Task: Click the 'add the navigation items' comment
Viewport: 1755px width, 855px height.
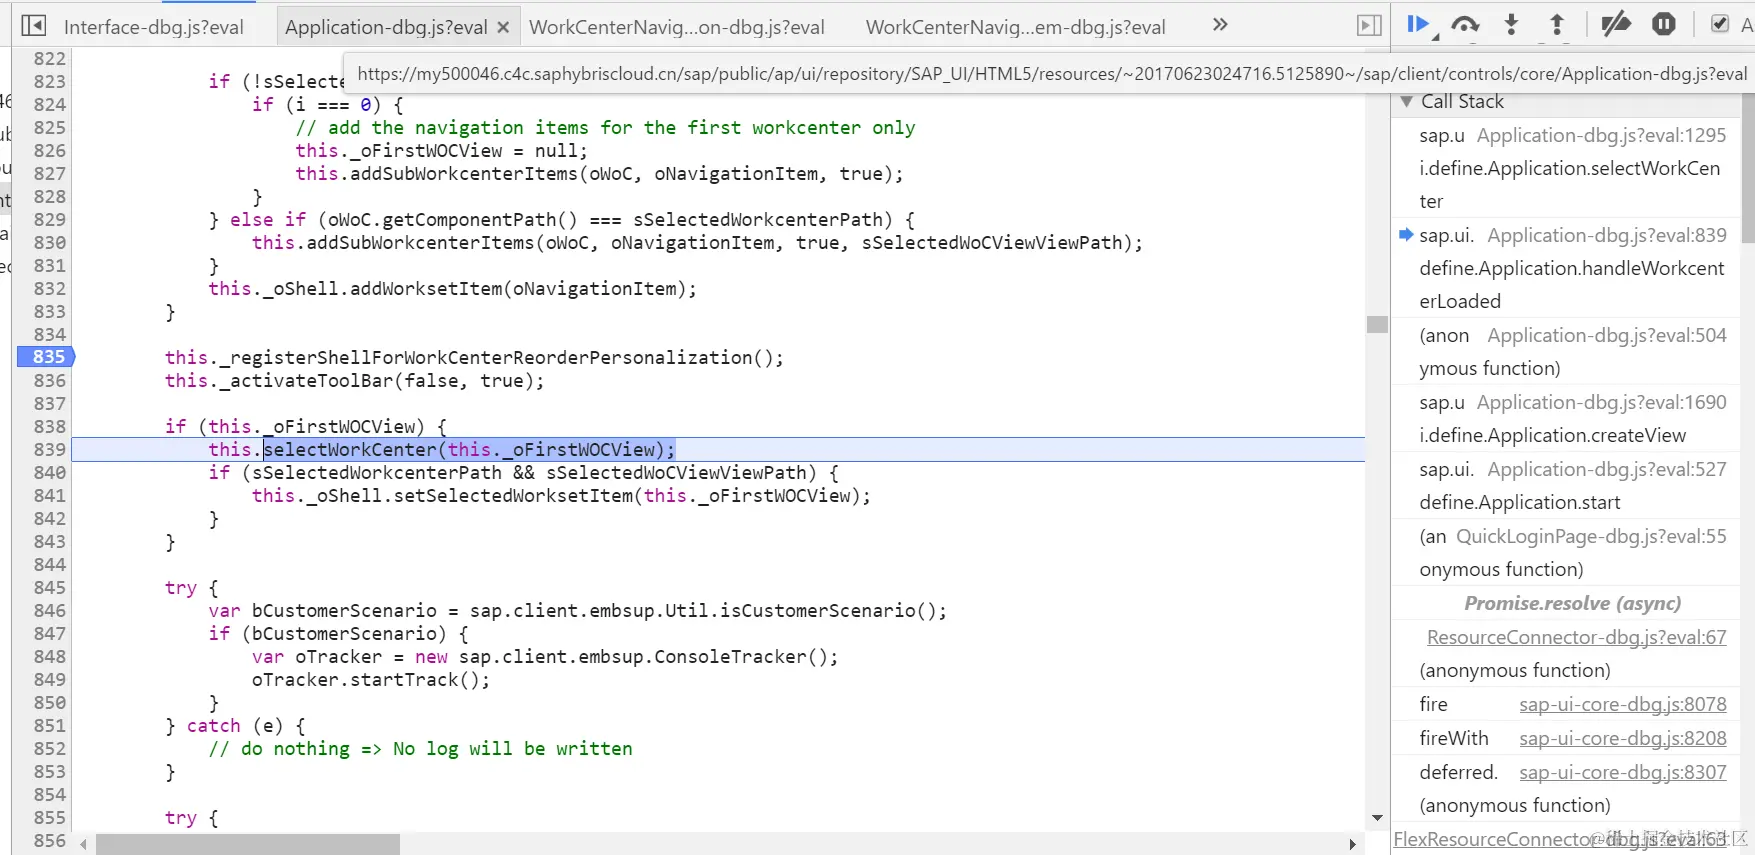Action: [605, 127]
